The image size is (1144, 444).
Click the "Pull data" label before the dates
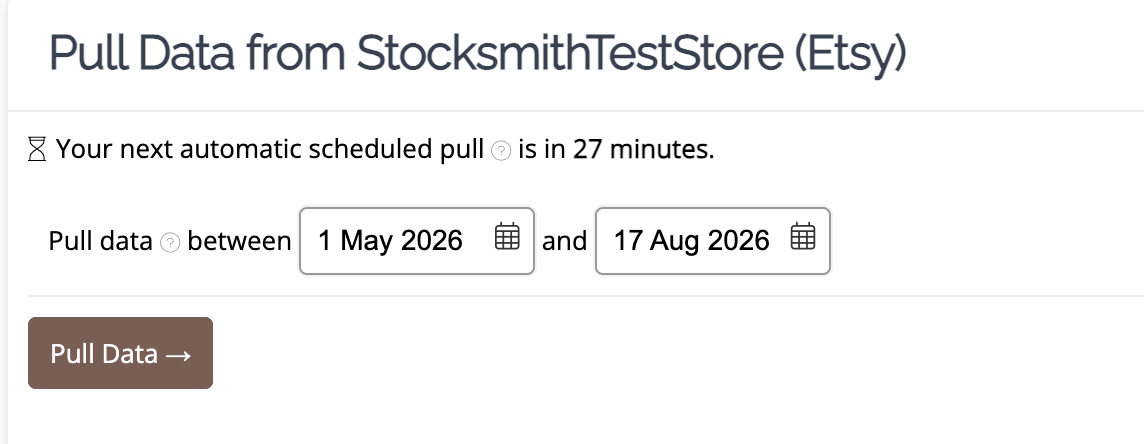(x=101, y=241)
